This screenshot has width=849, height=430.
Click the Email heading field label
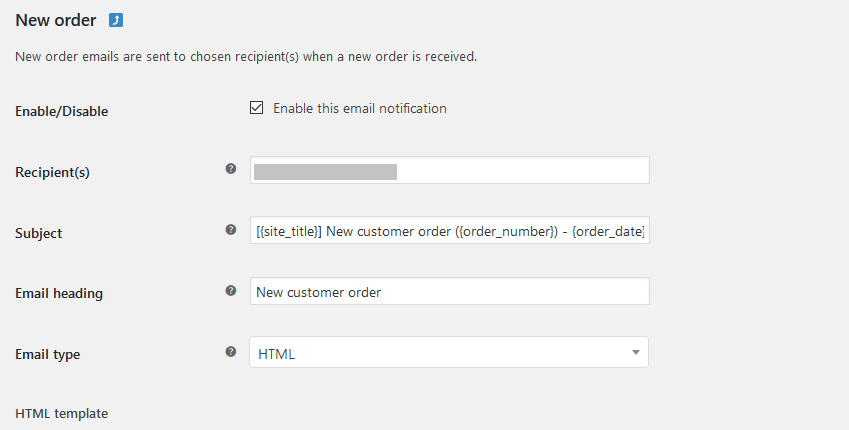point(59,293)
